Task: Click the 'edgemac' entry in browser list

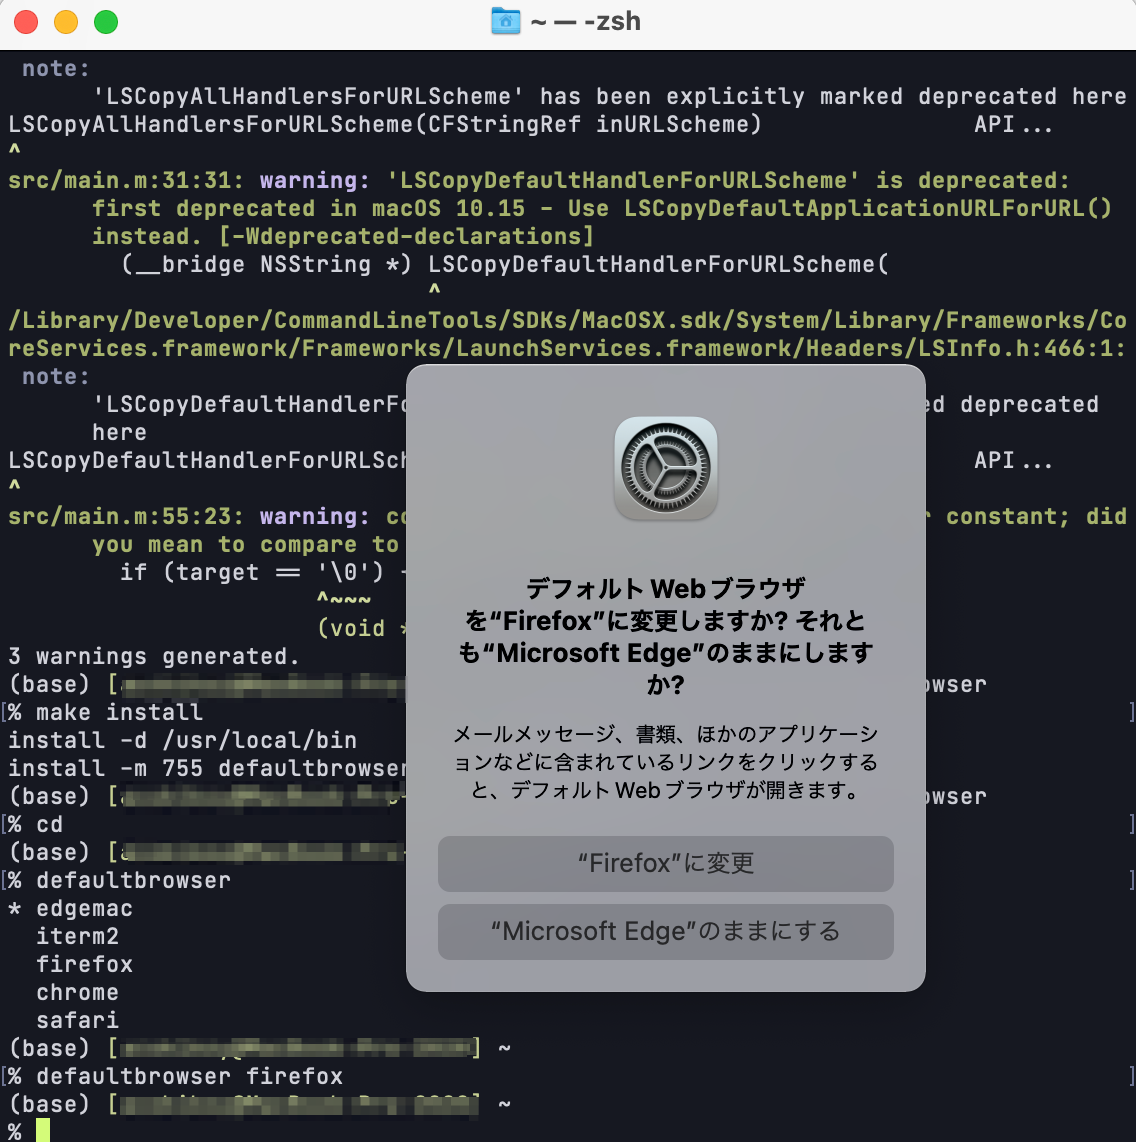Action: (84, 908)
